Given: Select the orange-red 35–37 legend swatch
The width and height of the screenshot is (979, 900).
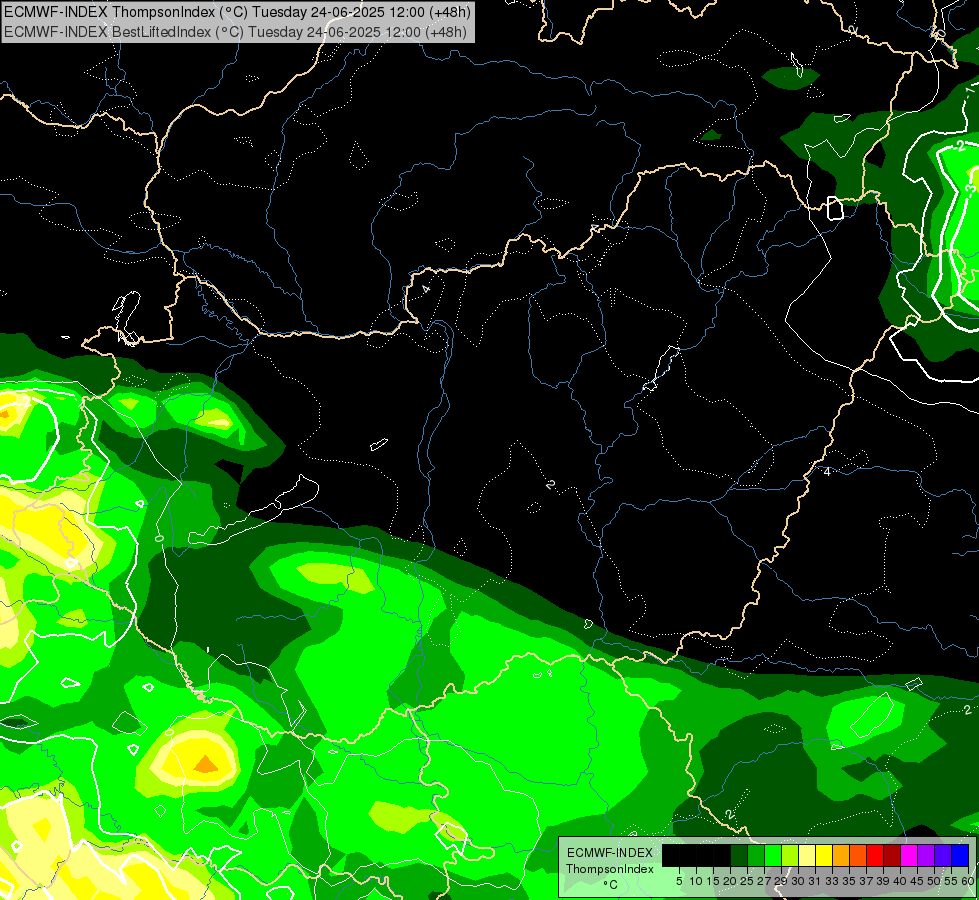Looking at the screenshot, I should [858, 855].
